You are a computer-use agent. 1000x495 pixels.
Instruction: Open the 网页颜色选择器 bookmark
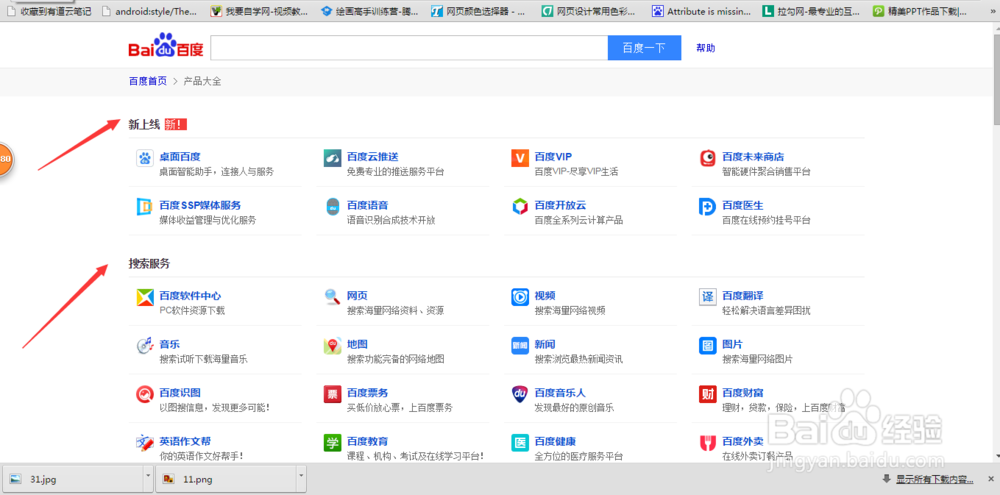pos(479,11)
